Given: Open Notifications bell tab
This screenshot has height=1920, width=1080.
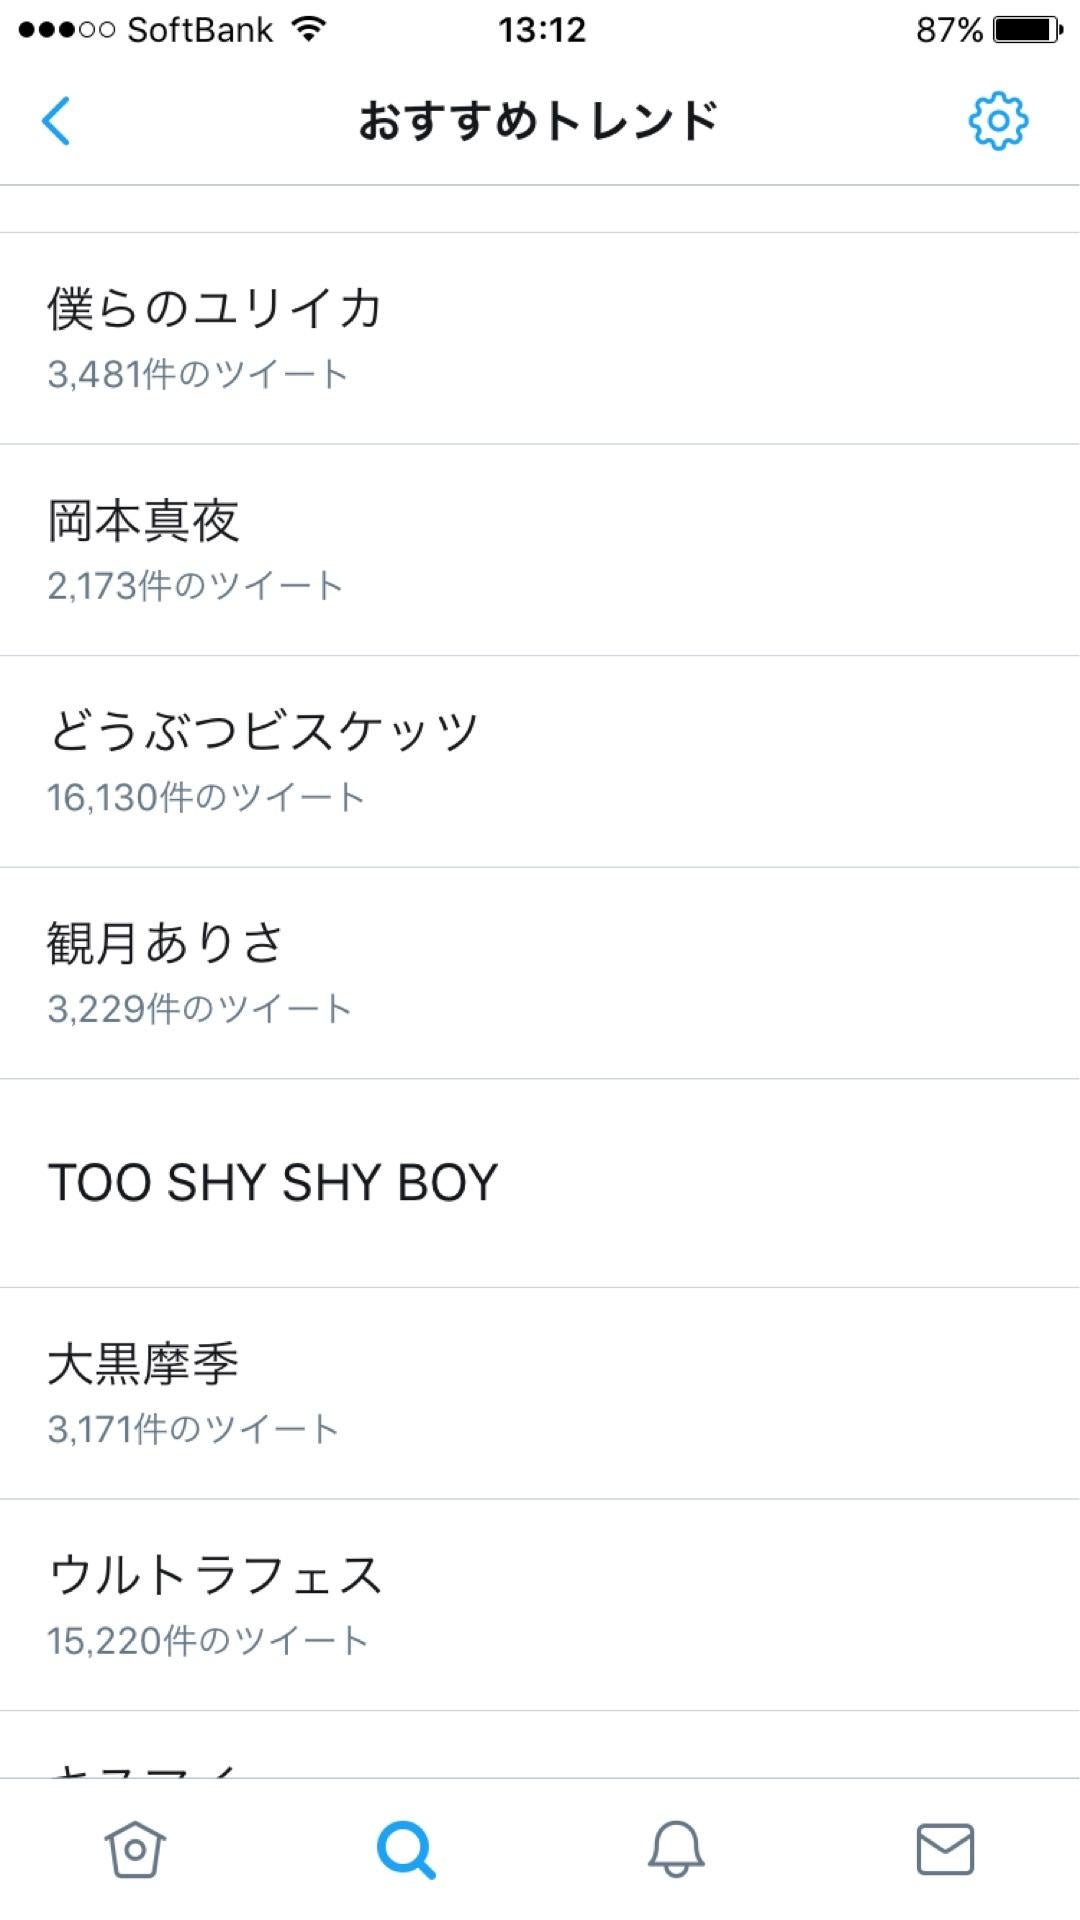Looking at the screenshot, I should (x=676, y=1848).
